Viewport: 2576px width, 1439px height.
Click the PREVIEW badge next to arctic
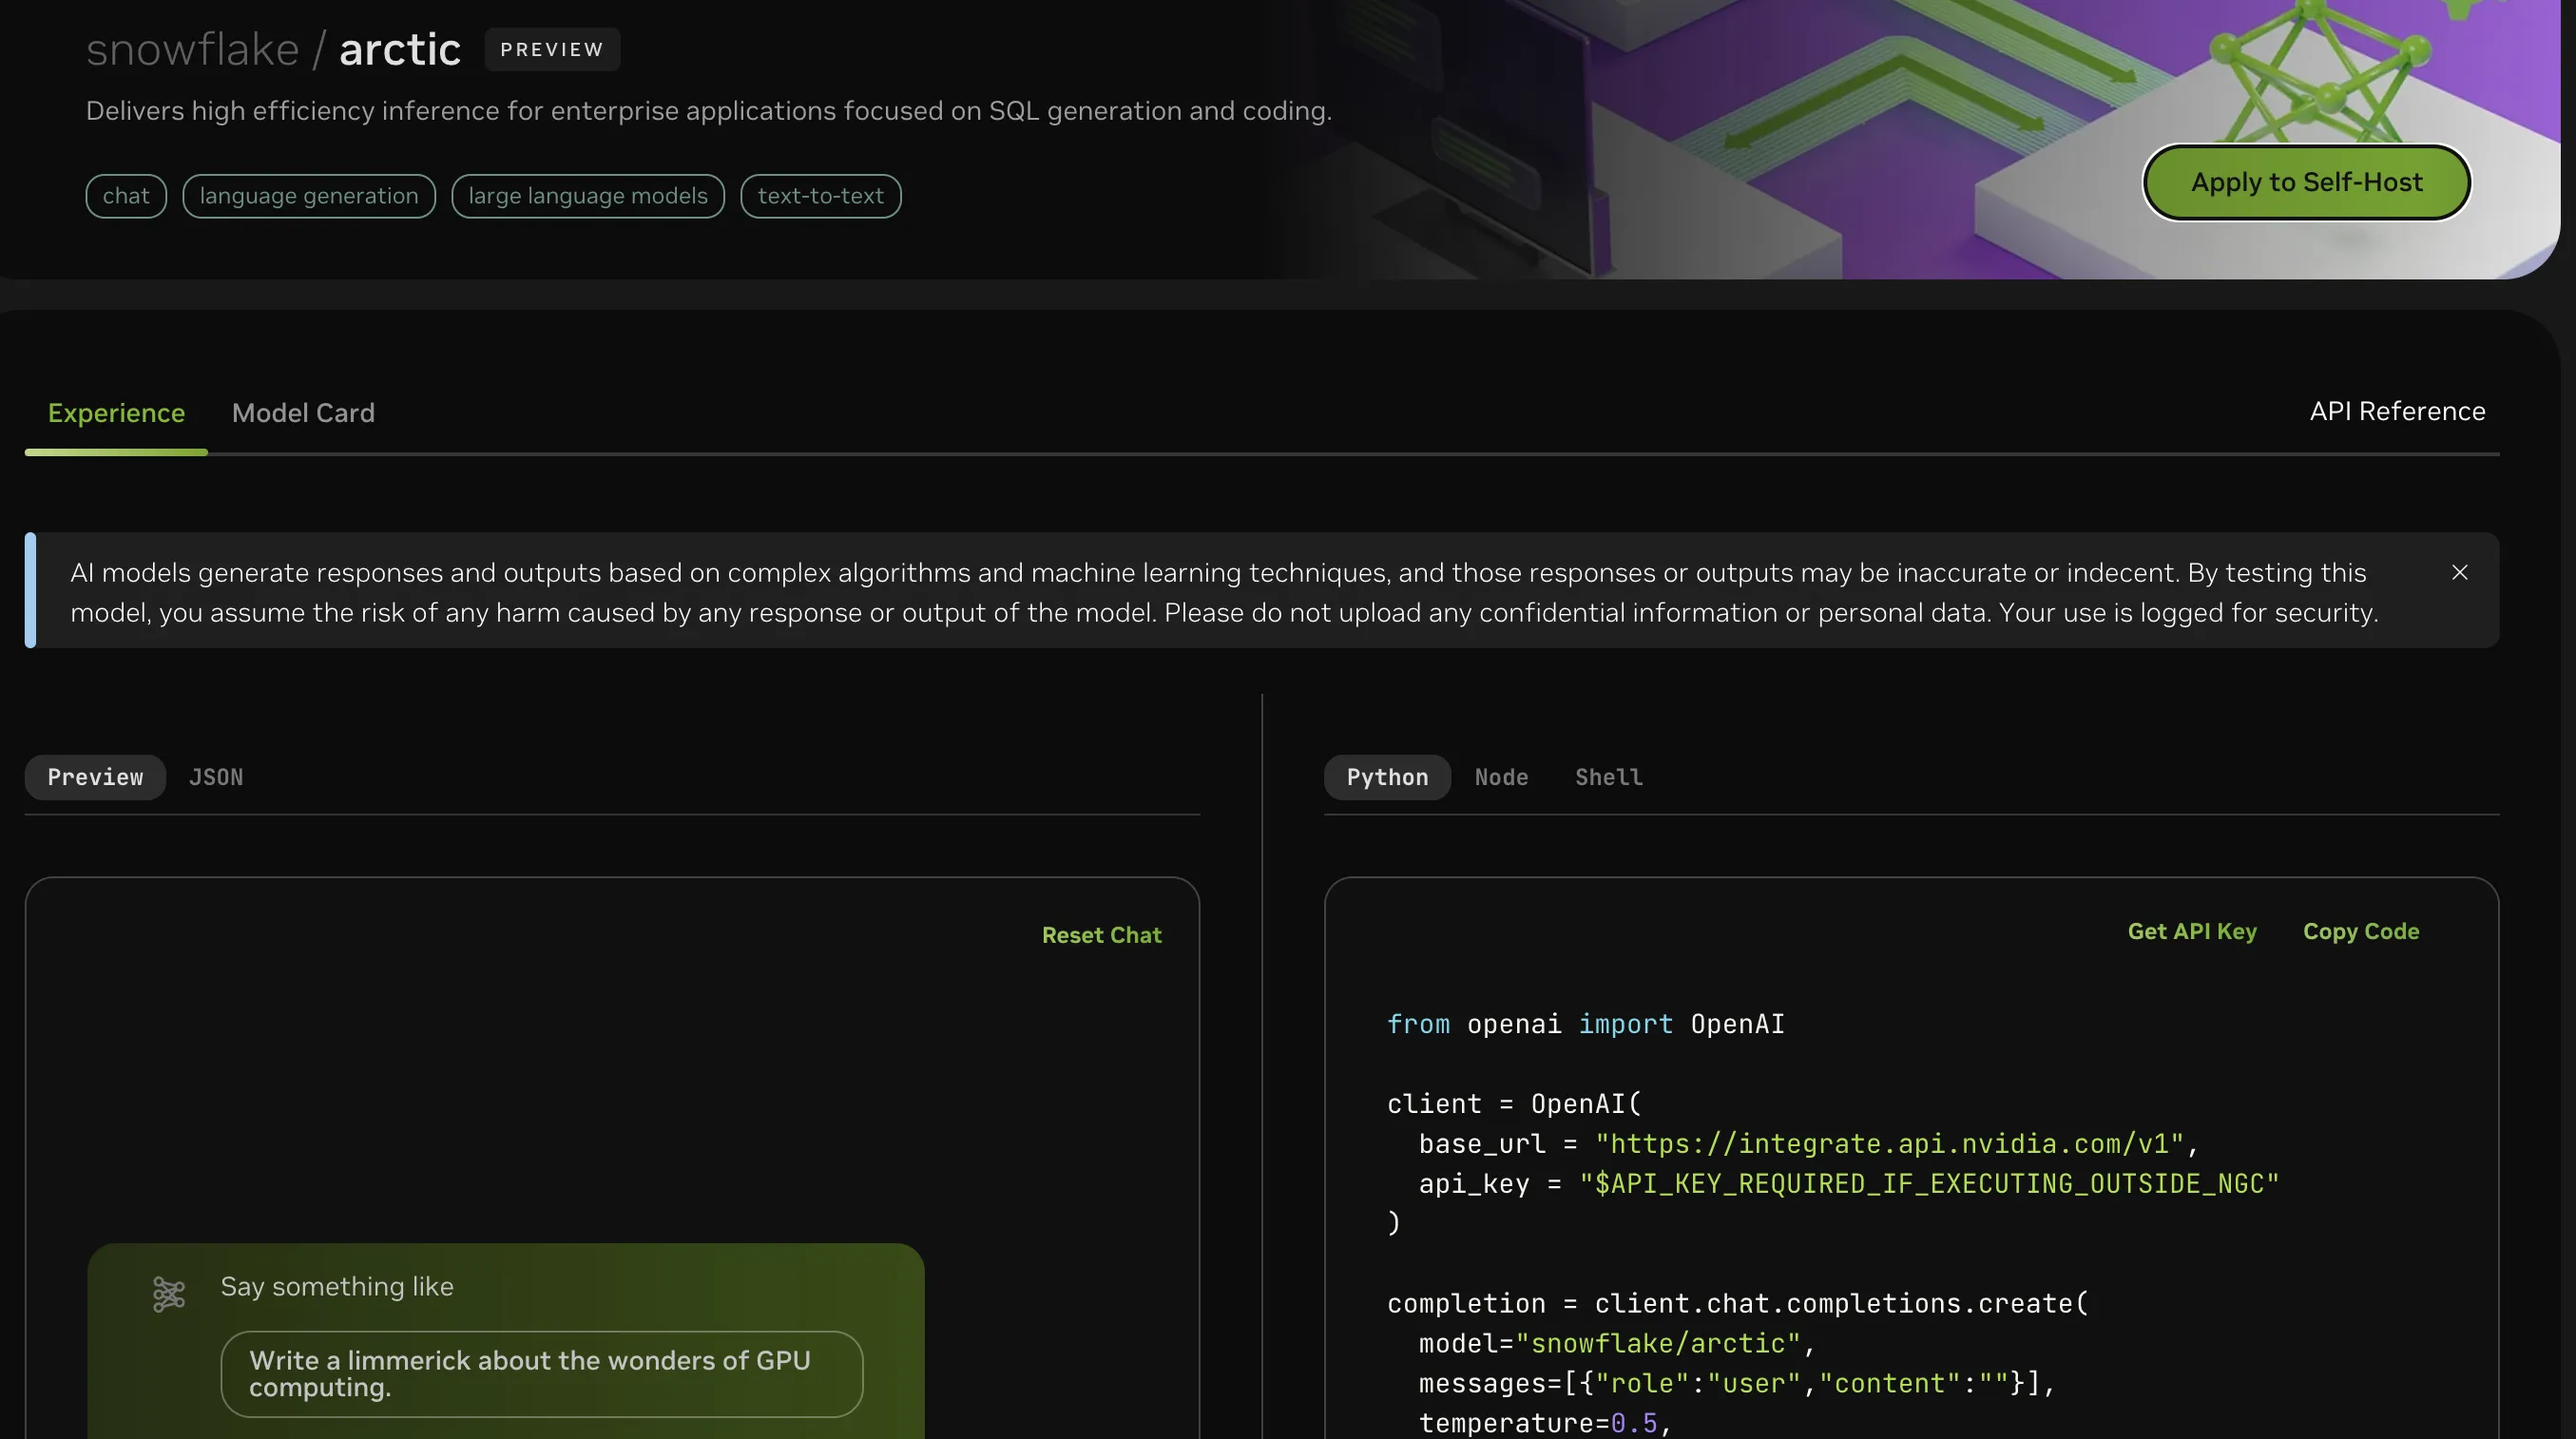pos(552,49)
